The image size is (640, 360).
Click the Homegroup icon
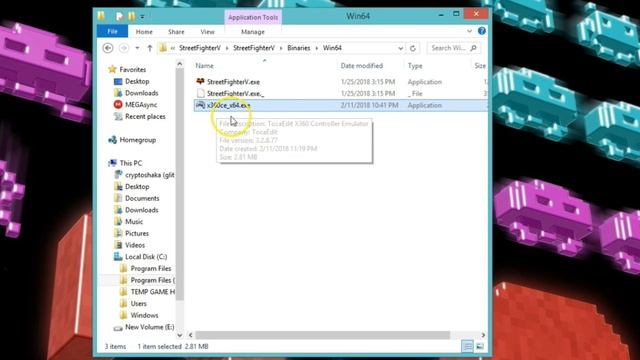tap(112, 140)
